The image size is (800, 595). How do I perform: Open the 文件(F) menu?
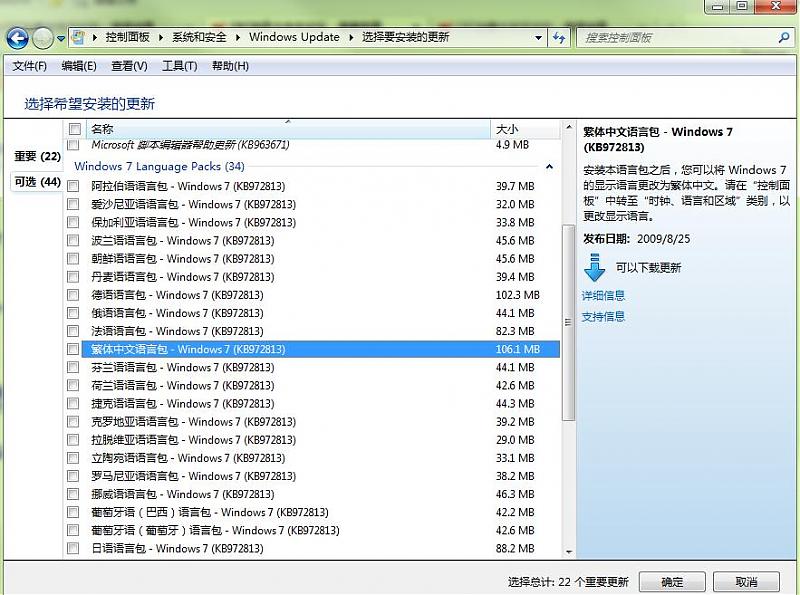click(x=30, y=66)
